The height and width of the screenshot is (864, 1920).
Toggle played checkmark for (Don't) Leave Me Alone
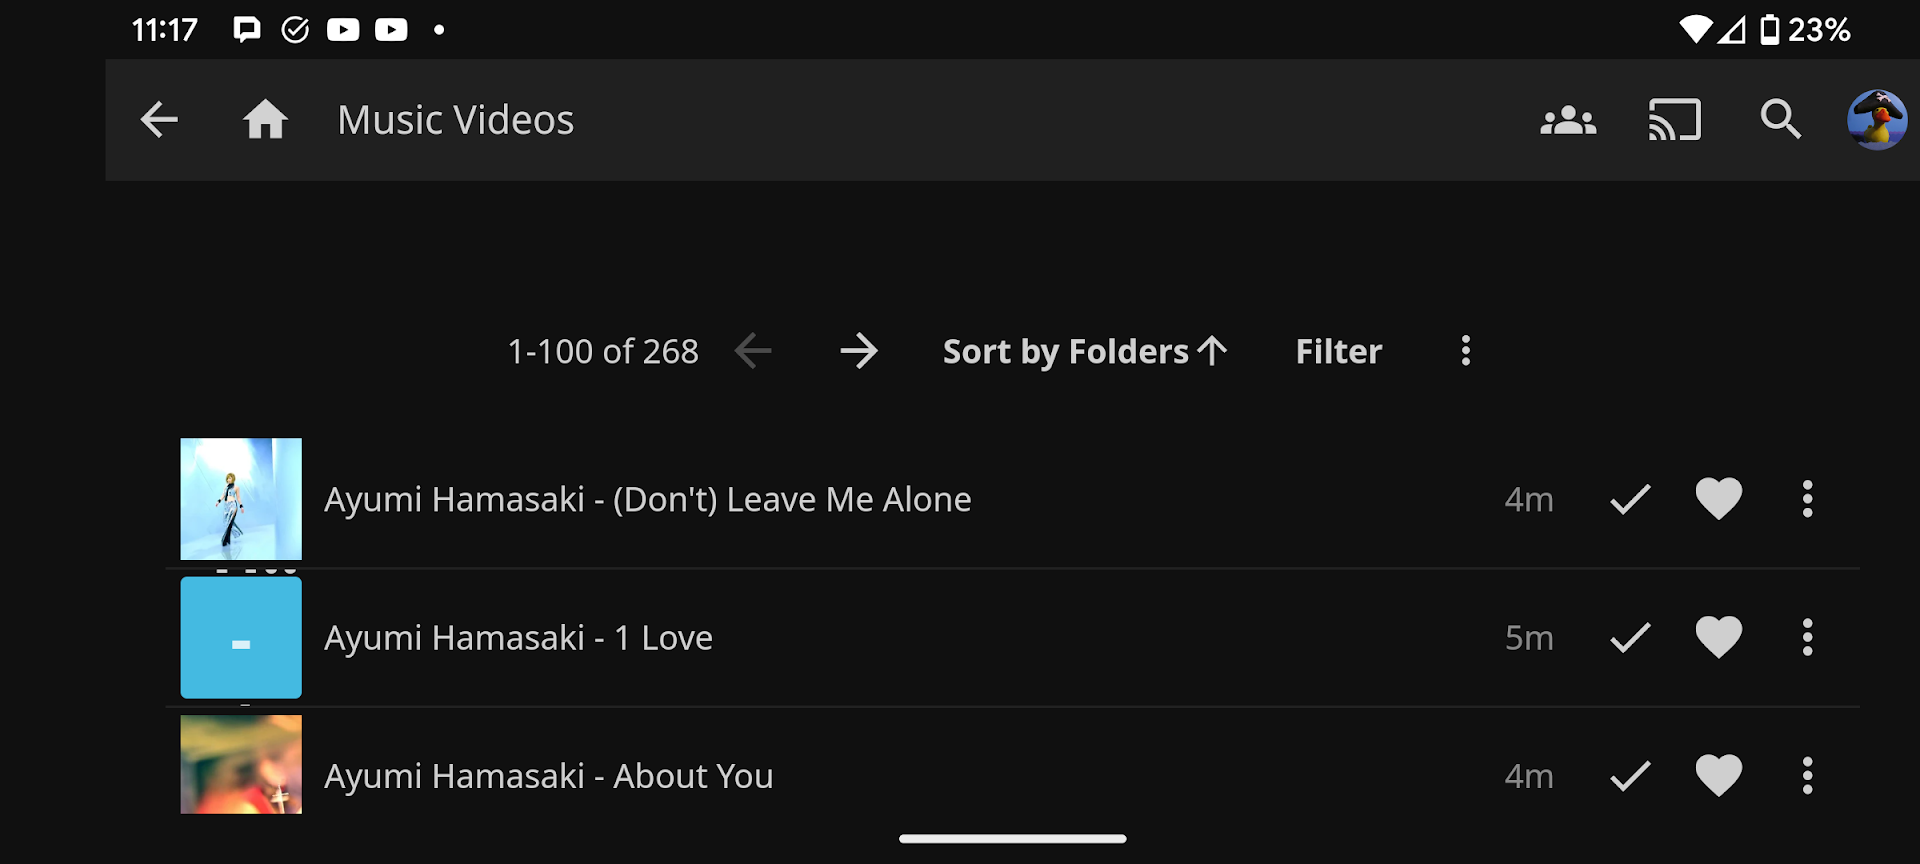1630,499
